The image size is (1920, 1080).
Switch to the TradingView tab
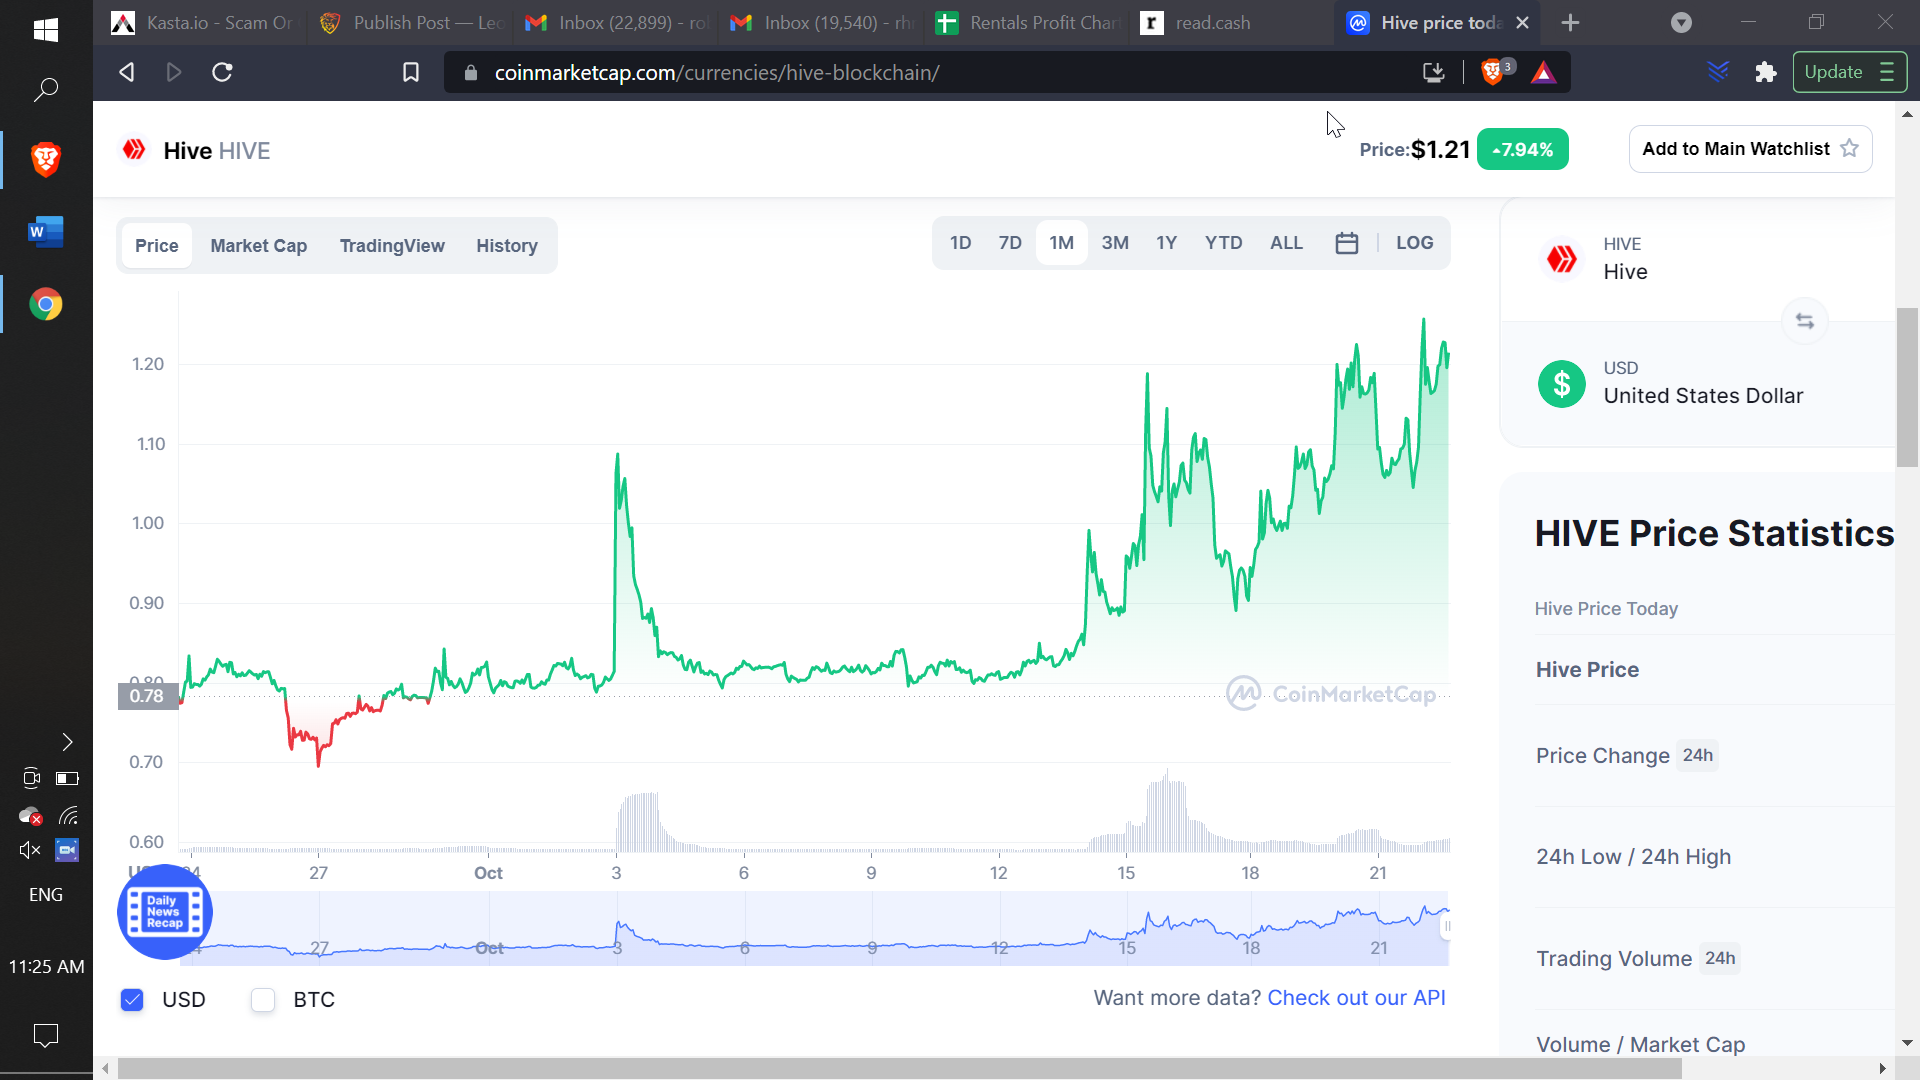coord(392,246)
